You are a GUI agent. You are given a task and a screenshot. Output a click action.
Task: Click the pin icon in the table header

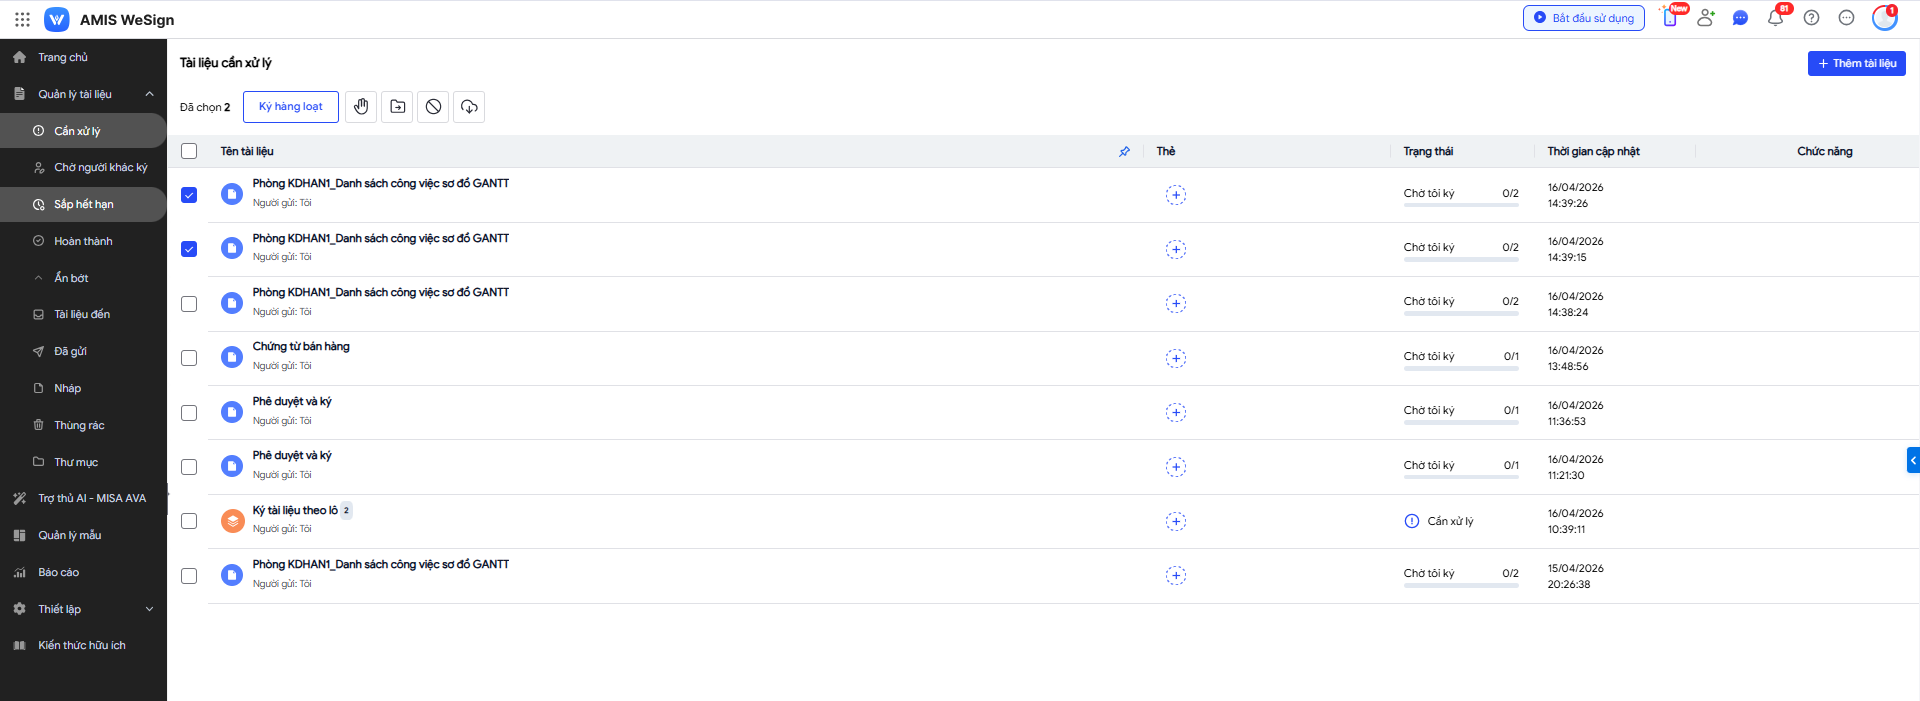point(1124,152)
